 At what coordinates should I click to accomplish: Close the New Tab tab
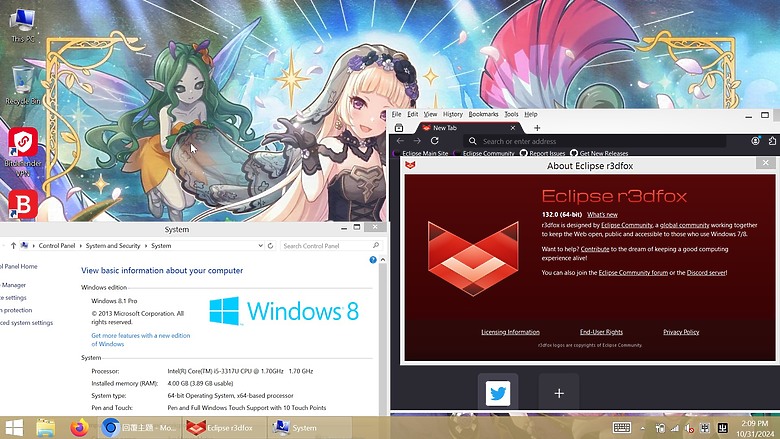pos(513,128)
